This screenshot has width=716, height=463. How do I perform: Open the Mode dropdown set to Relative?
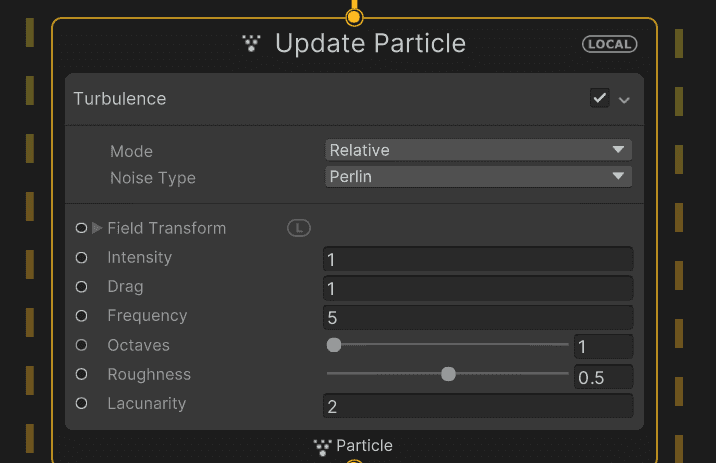click(x=478, y=150)
